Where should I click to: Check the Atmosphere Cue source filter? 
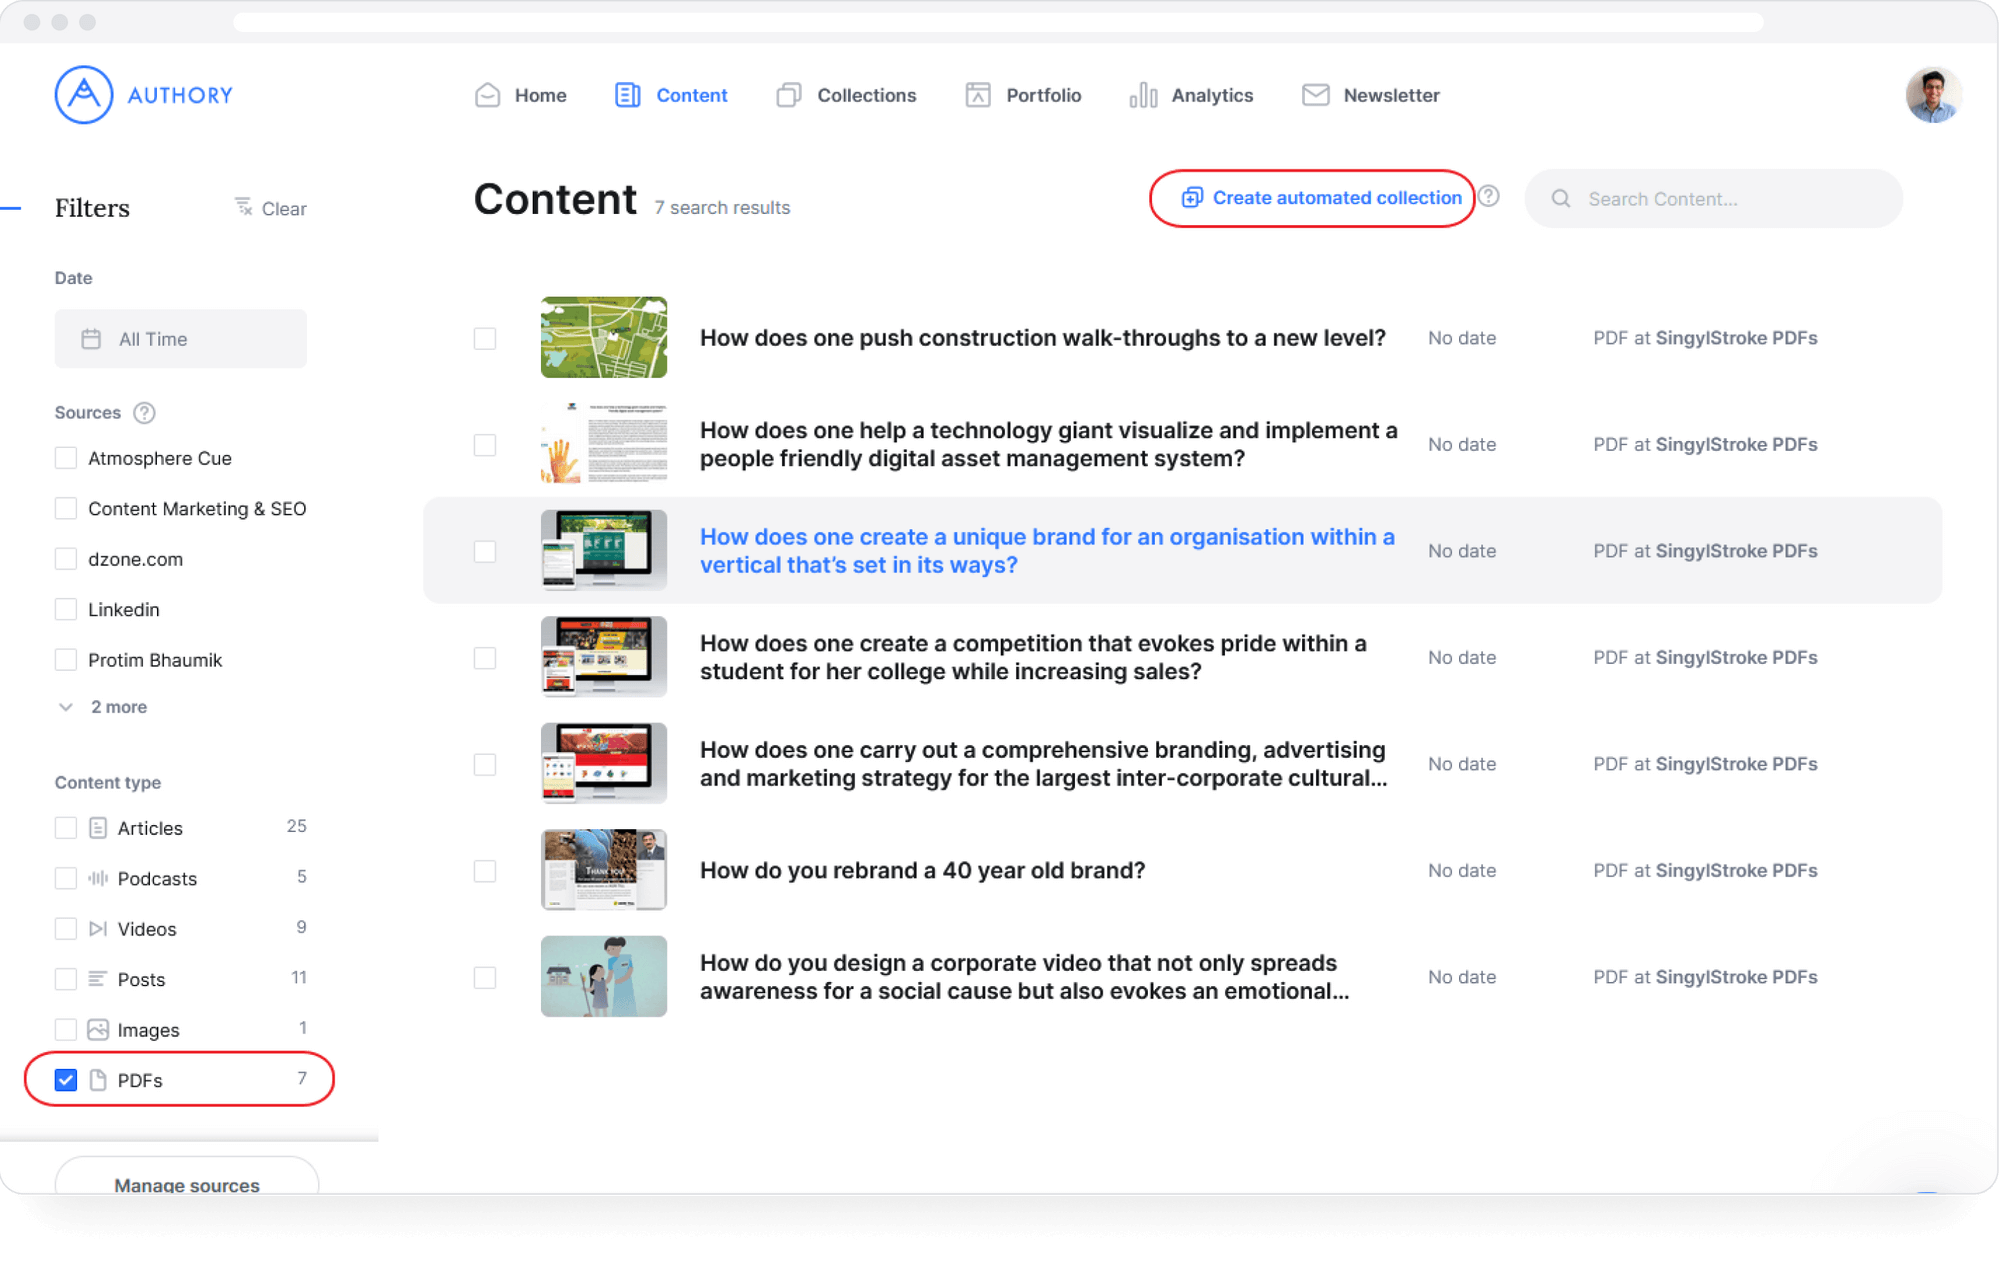(65, 457)
